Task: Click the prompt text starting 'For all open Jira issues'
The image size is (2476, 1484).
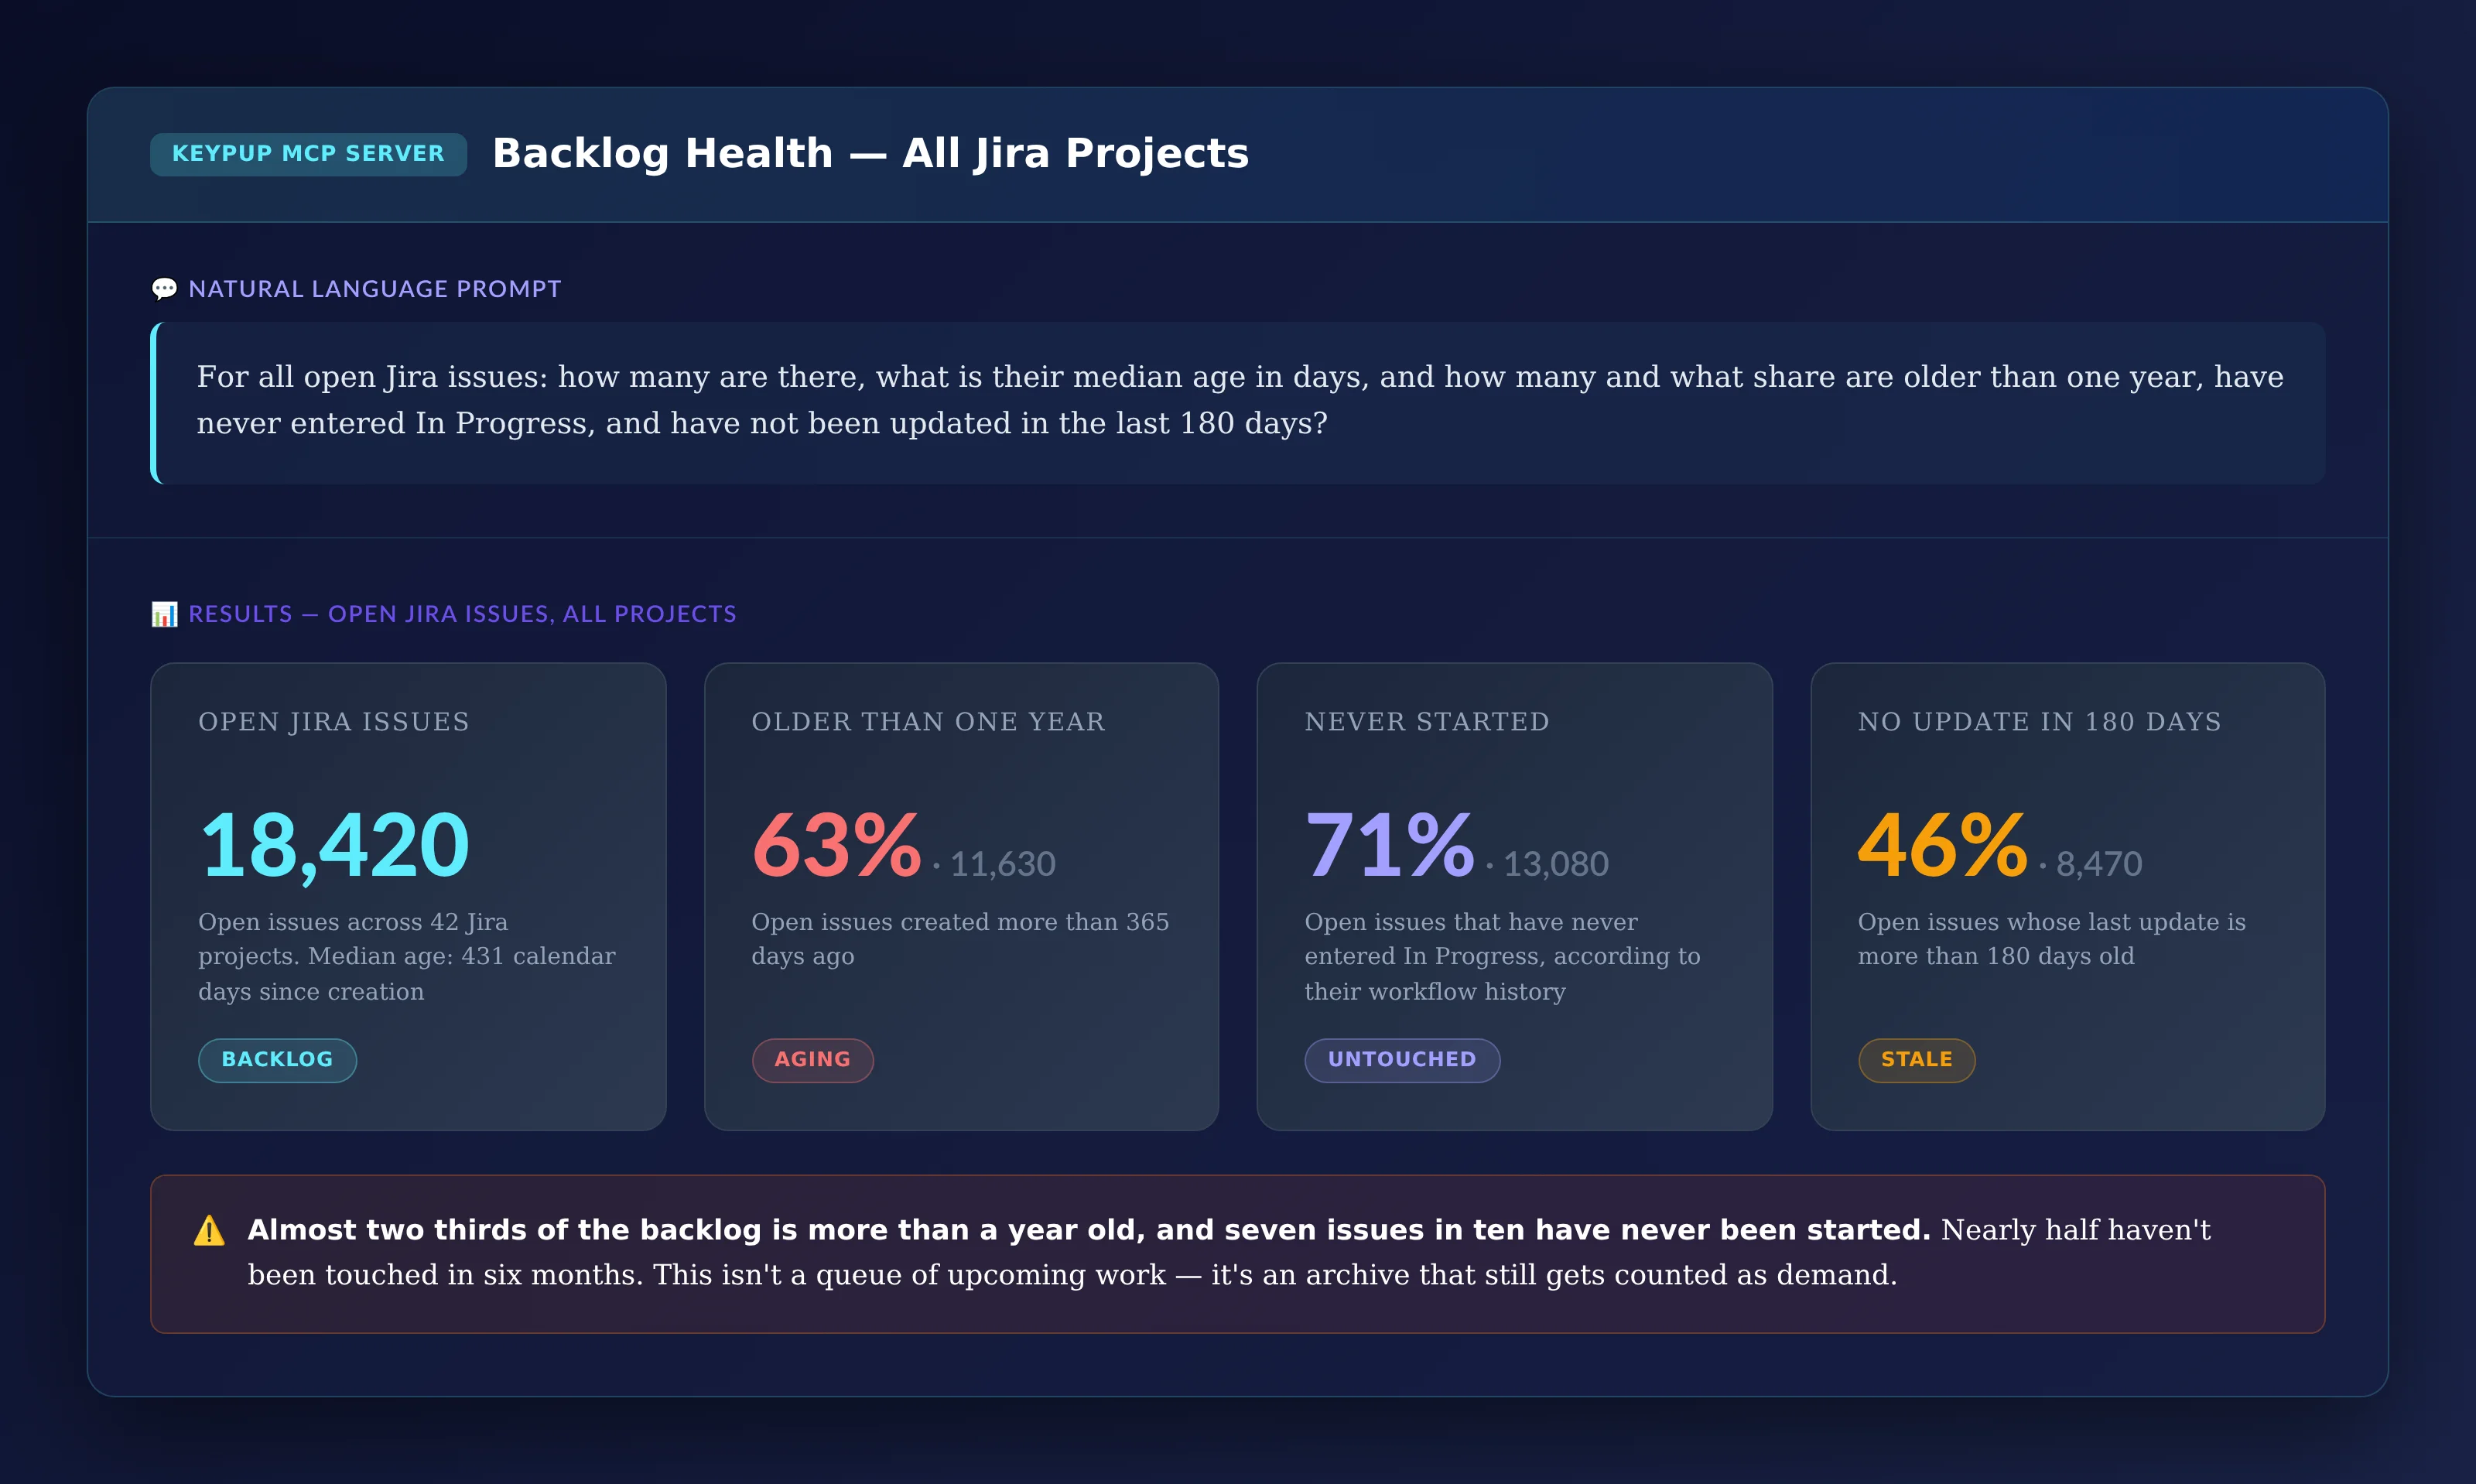Action: (x=1240, y=400)
